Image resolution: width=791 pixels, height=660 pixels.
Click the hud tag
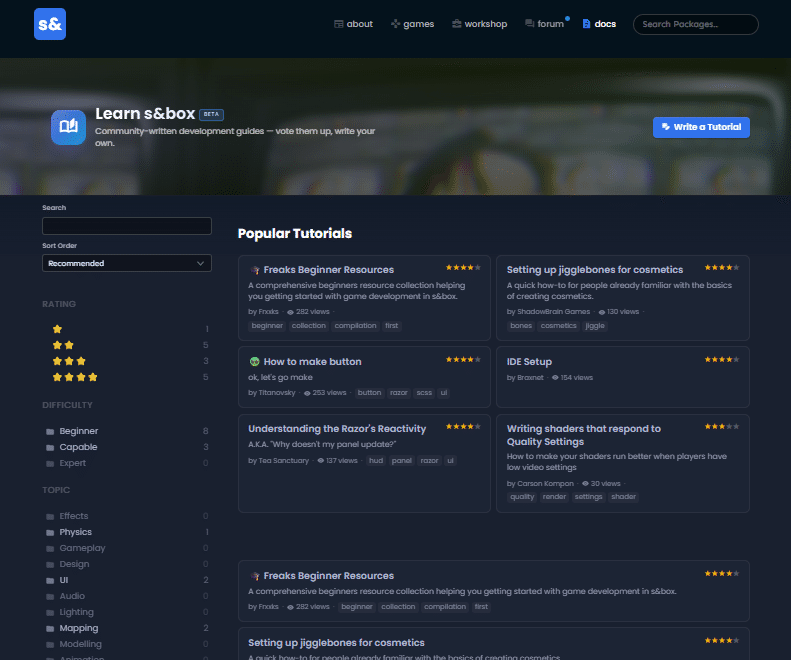[x=376, y=460]
